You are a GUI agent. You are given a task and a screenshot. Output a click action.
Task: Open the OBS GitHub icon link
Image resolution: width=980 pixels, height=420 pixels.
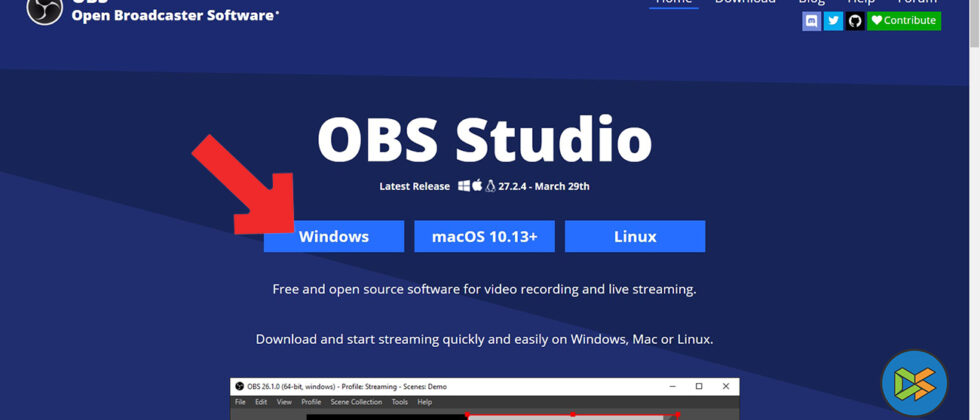tap(855, 21)
